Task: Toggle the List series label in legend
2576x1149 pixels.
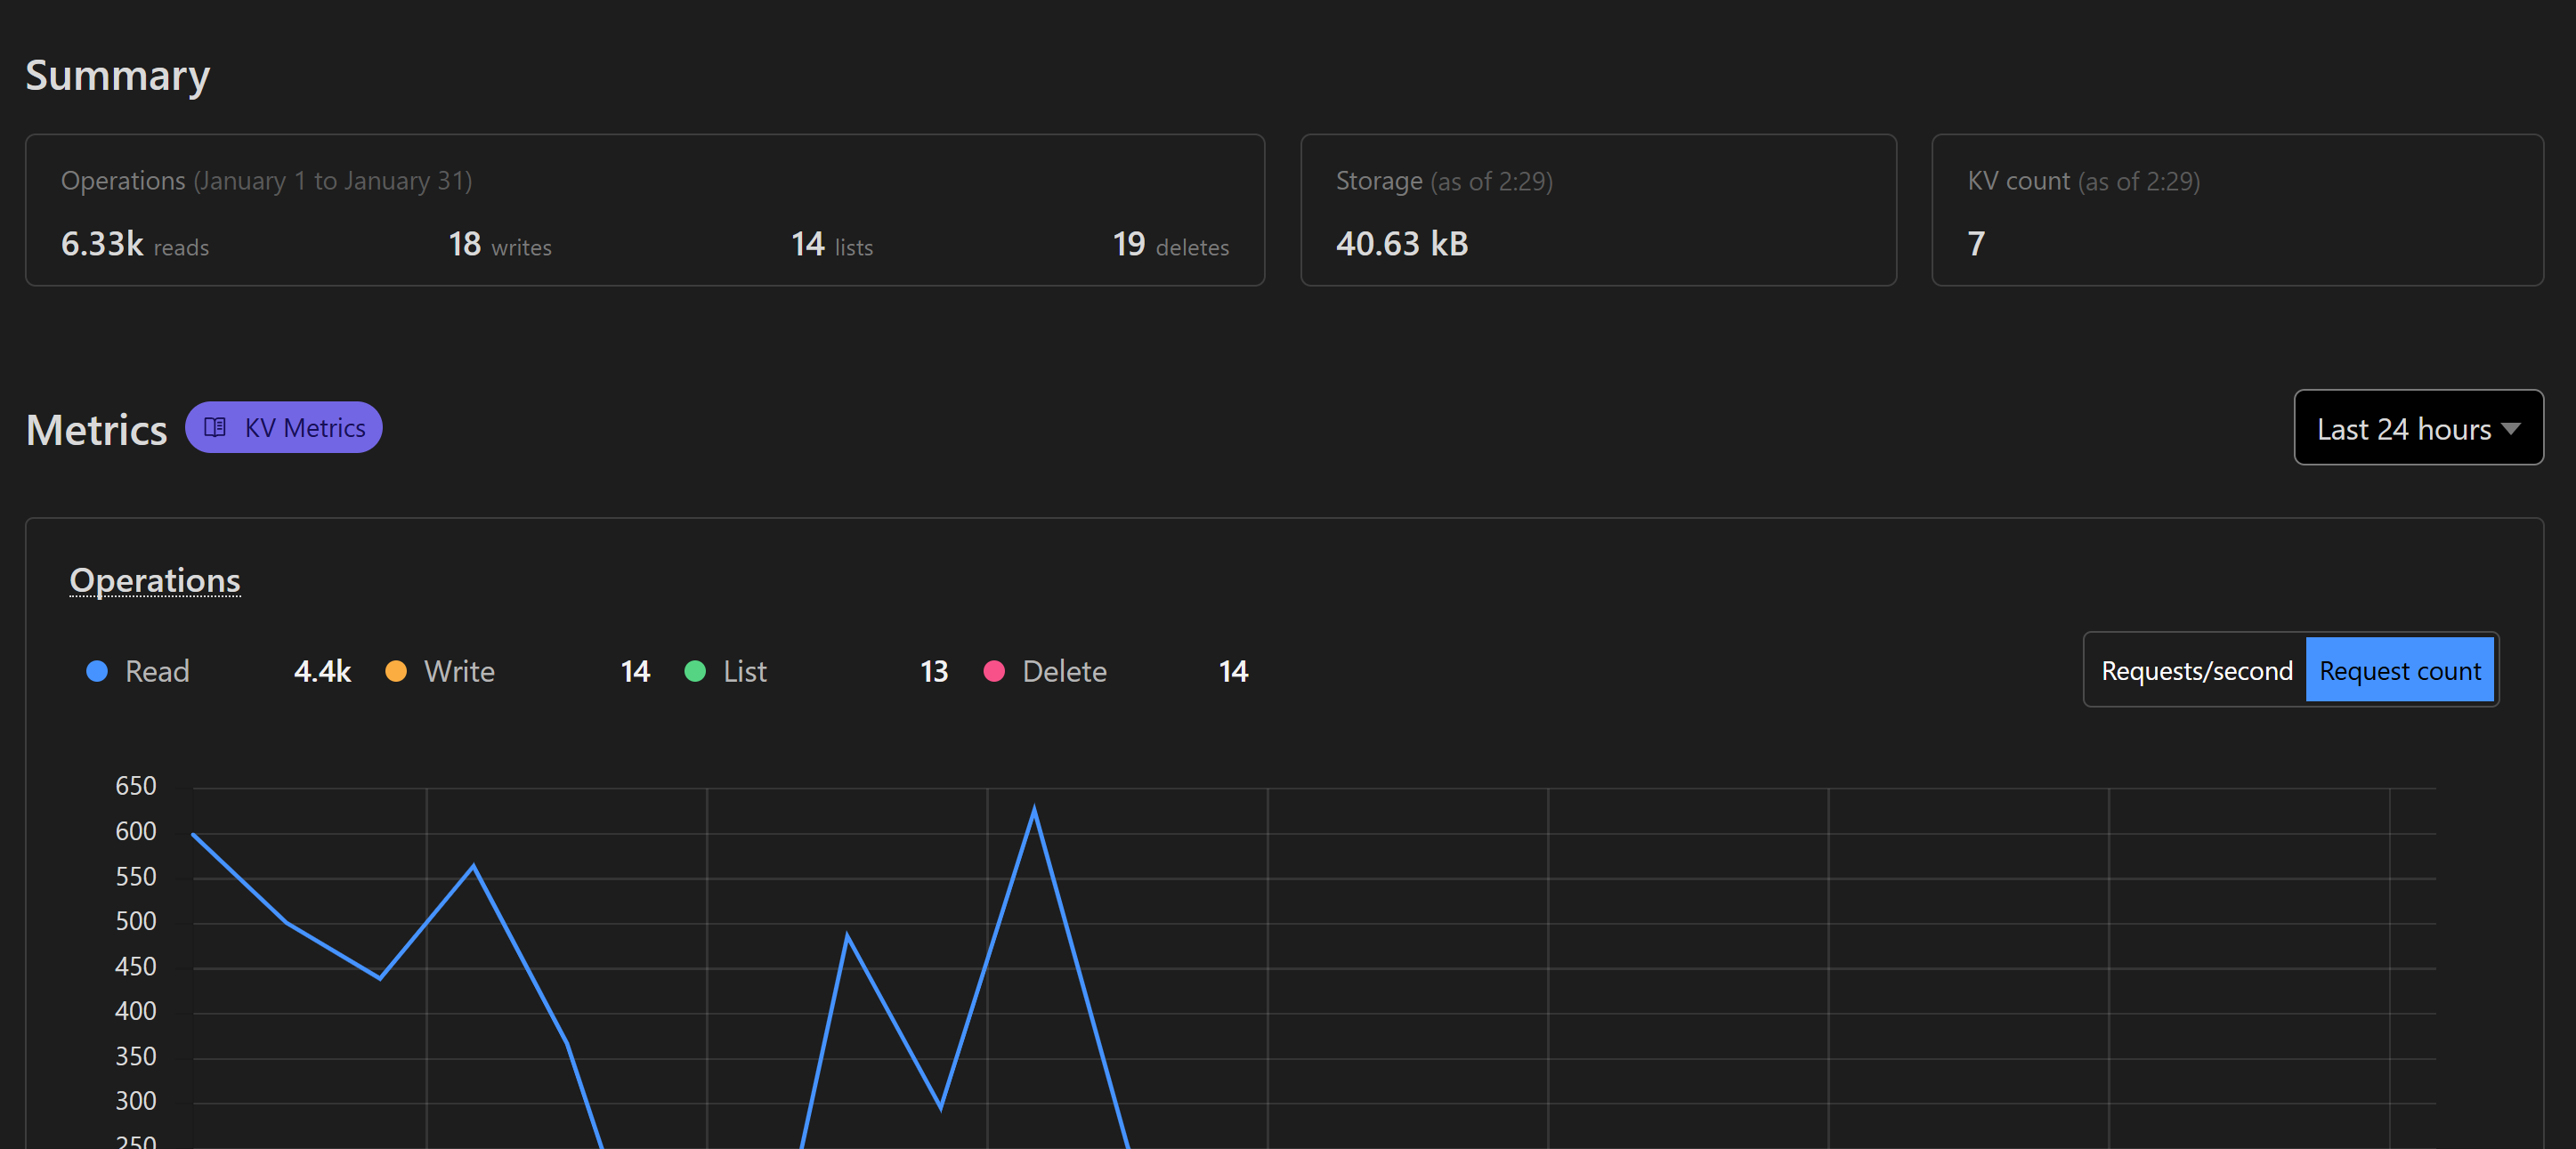Action: 745,671
